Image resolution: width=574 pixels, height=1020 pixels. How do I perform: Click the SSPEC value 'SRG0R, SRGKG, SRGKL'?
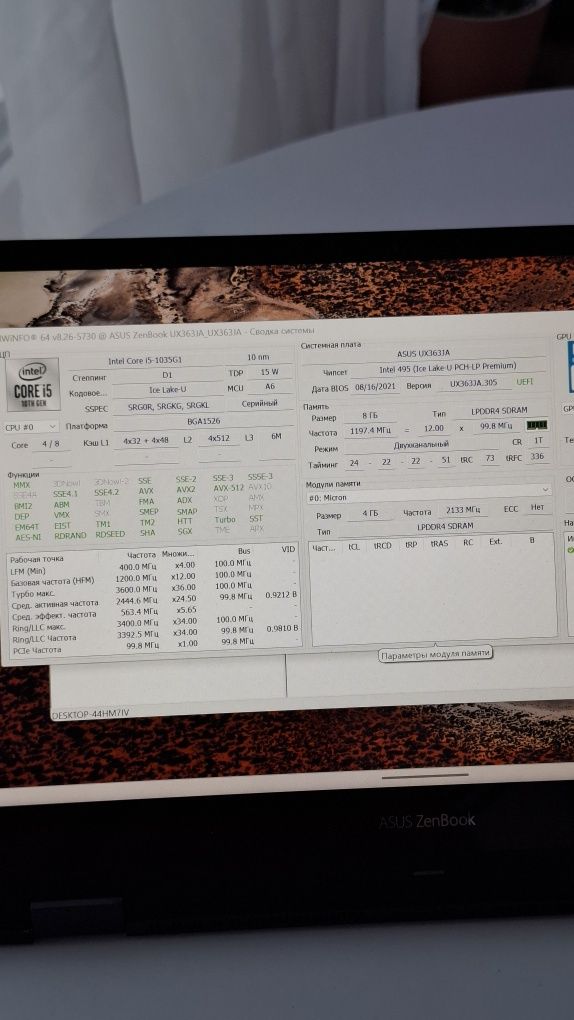tap(169, 407)
